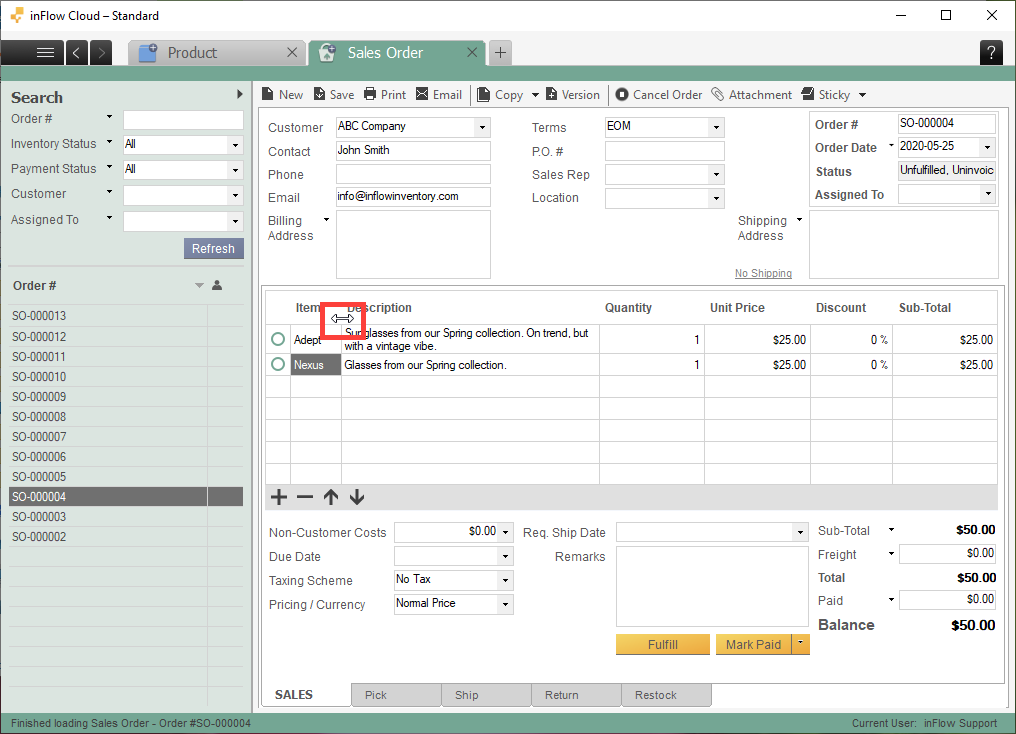Image resolution: width=1016 pixels, height=734 pixels.
Task: Click the P.O. # field
Action: [664, 151]
